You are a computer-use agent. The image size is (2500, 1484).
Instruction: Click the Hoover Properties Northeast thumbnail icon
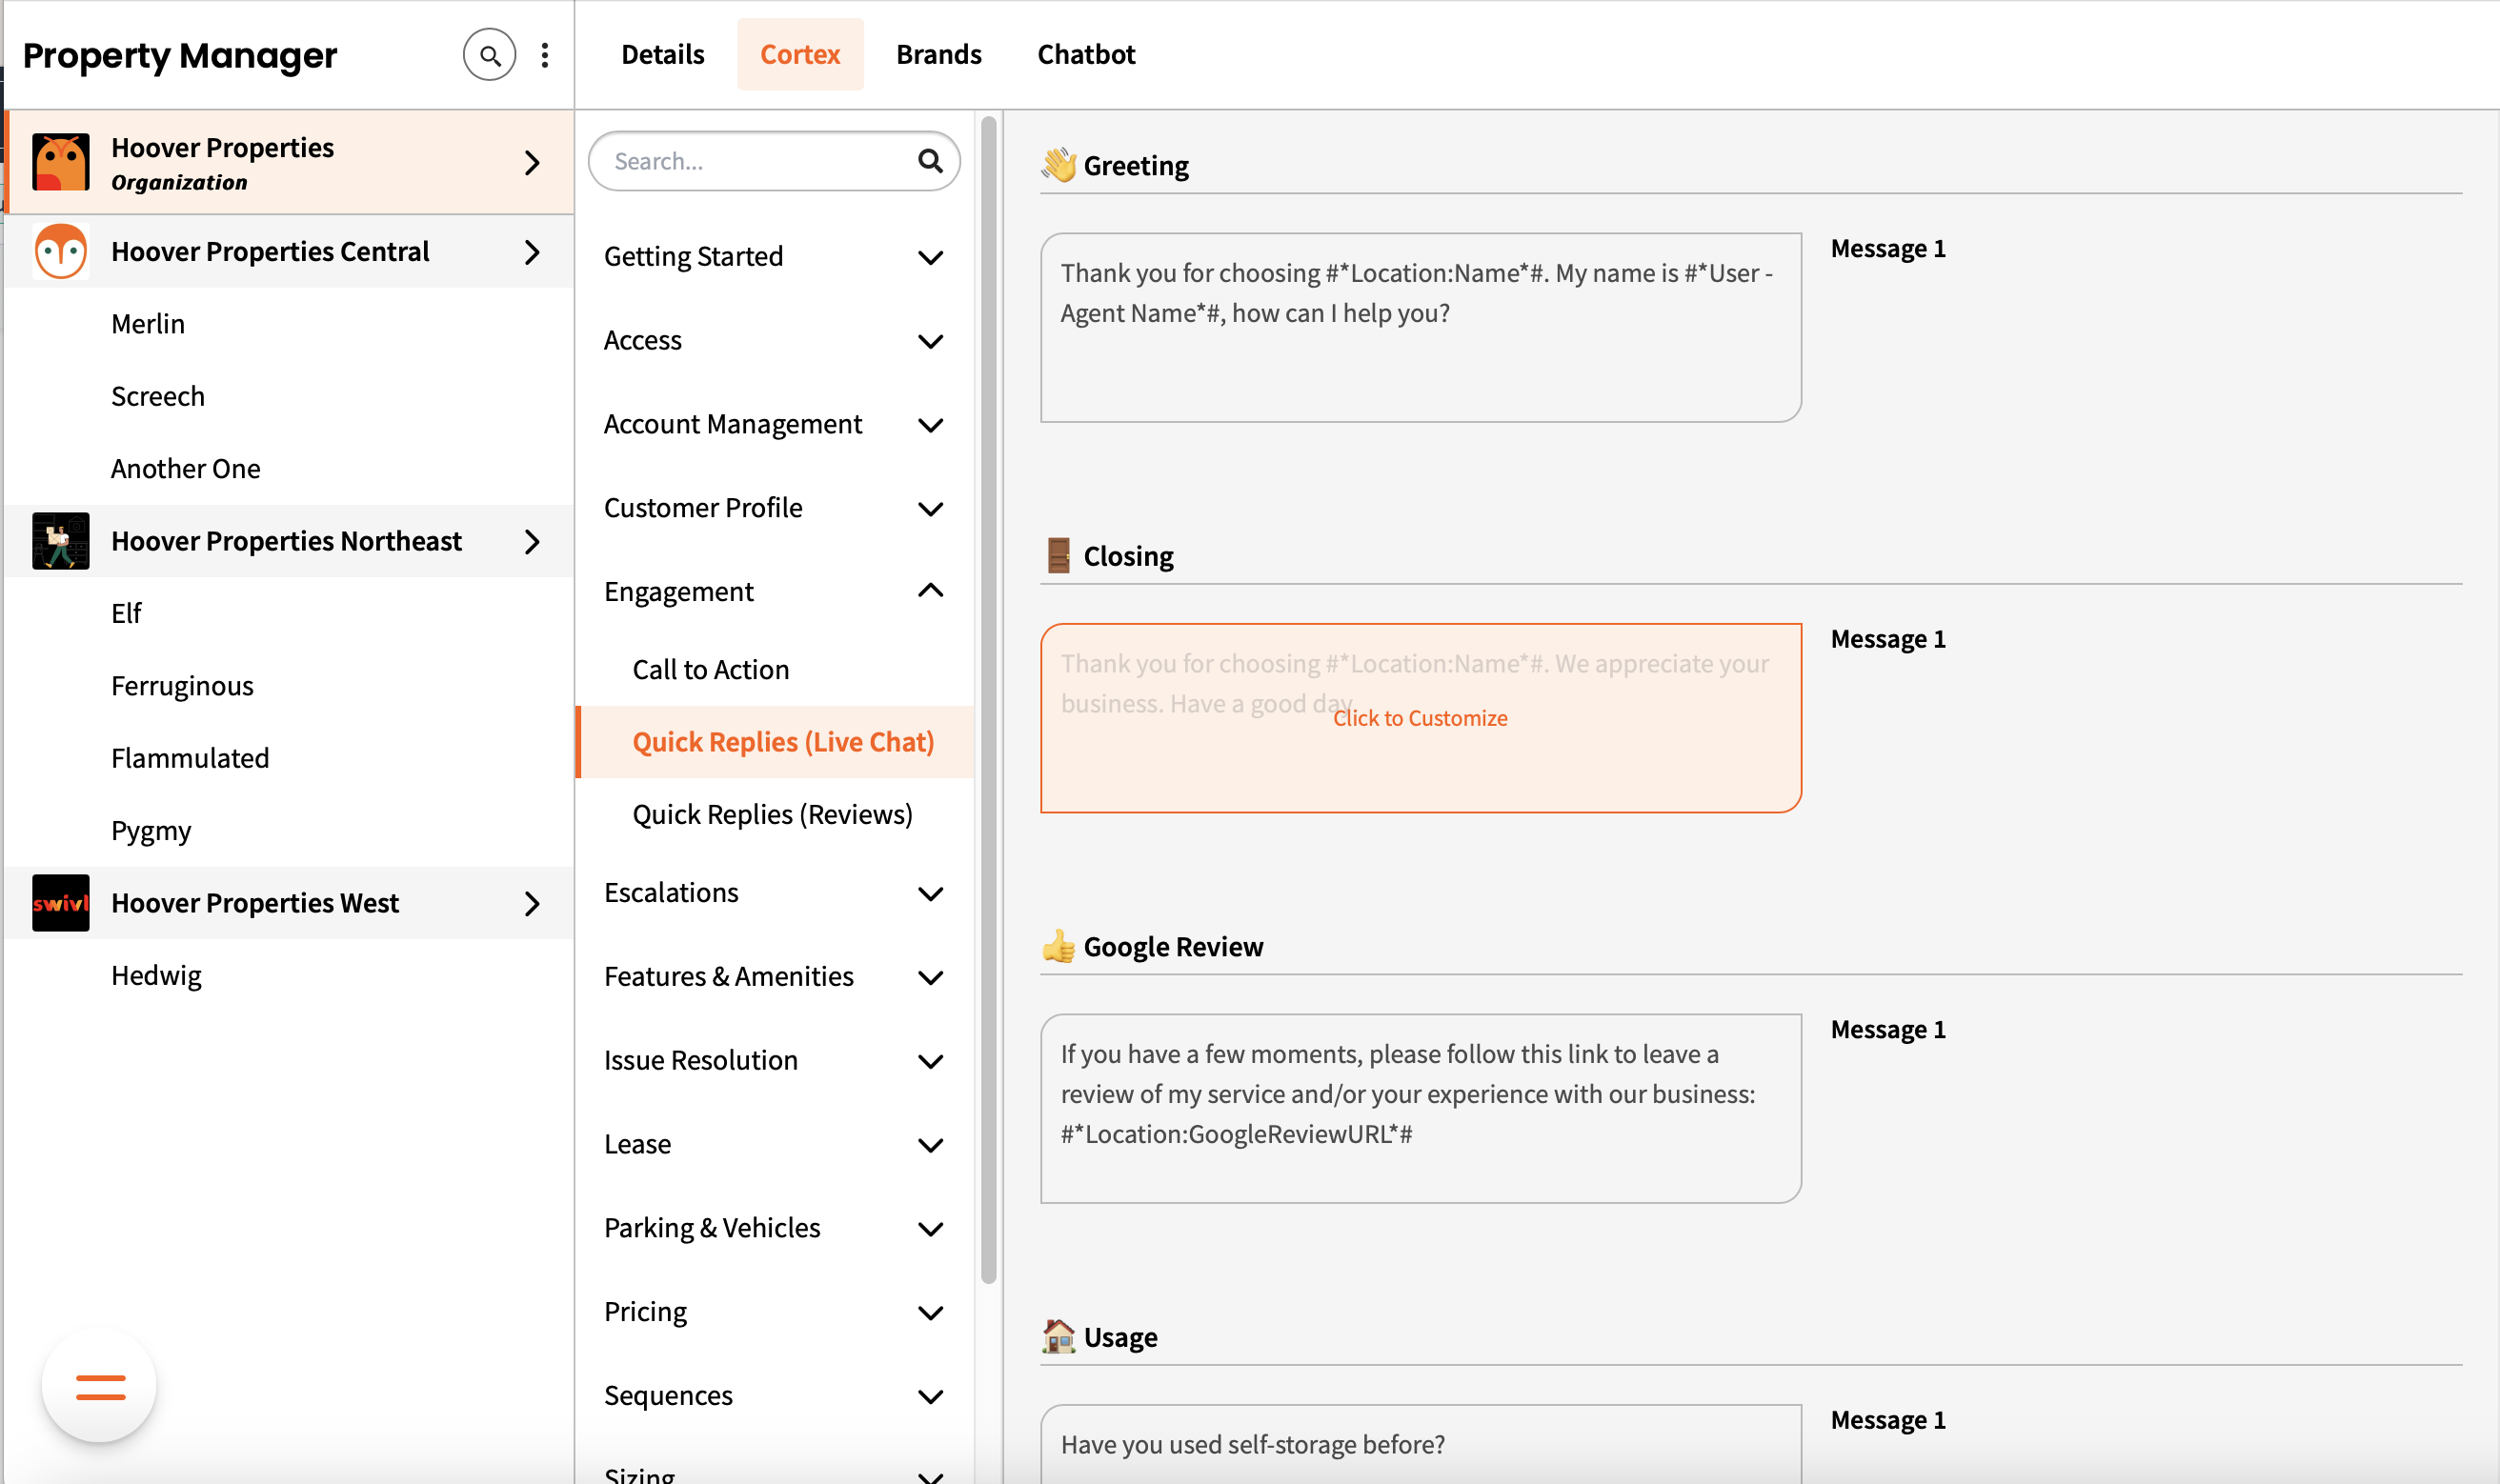60,541
